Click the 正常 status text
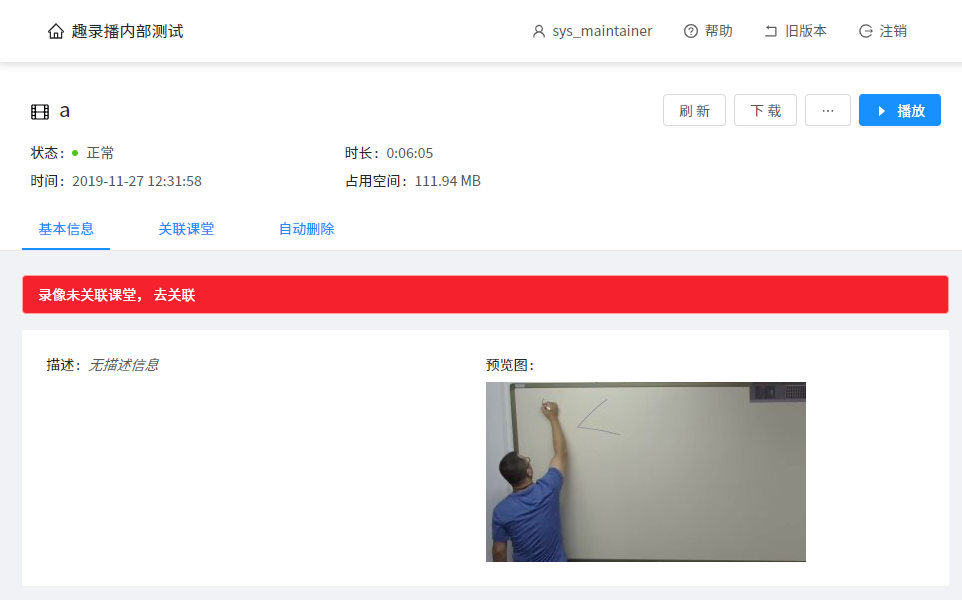962x600 pixels. click(100, 153)
